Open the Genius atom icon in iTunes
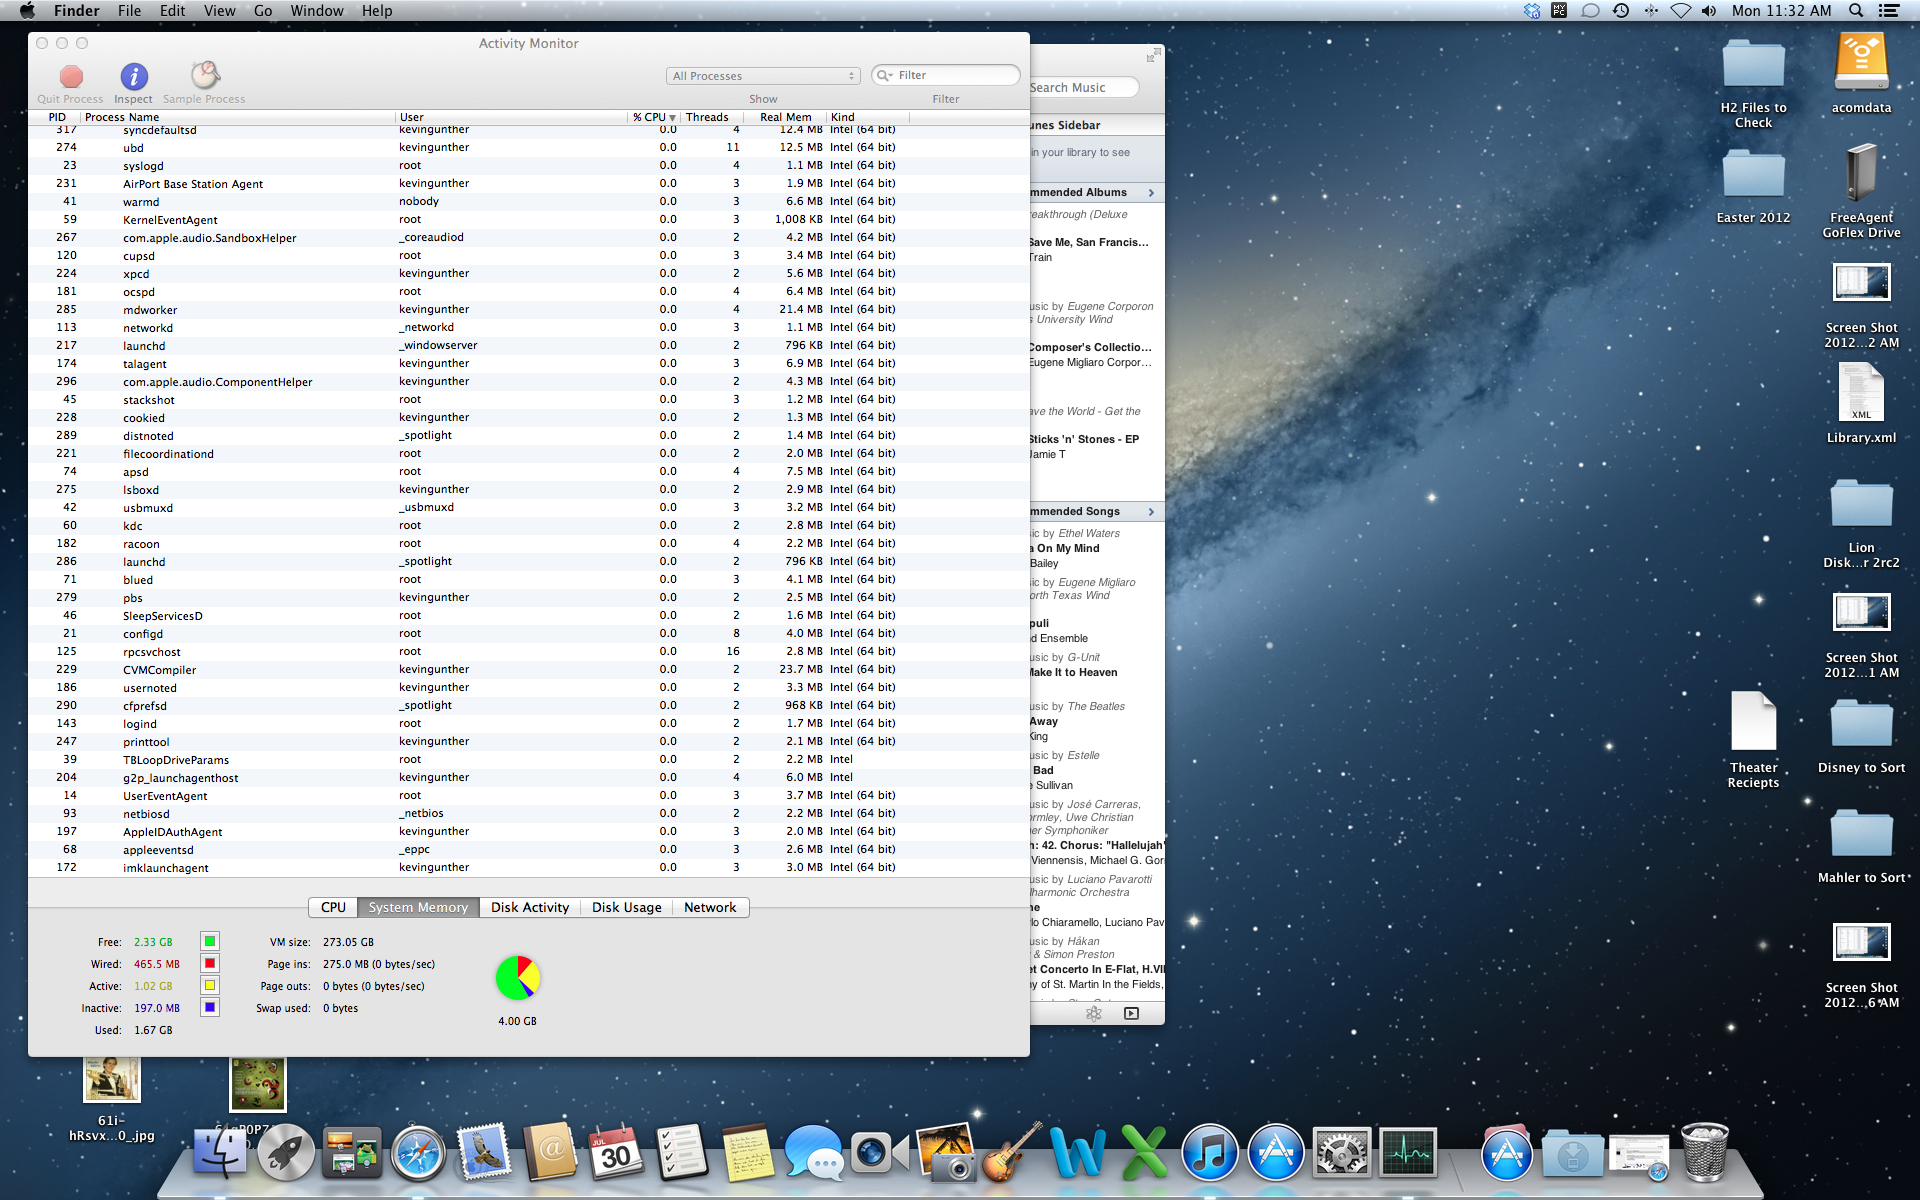Screen dimensions: 1920x1200 click(x=1093, y=1012)
